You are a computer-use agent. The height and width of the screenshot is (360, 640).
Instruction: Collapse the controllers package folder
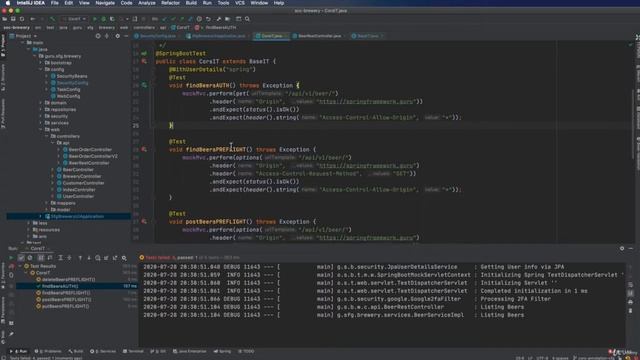pyautogui.click(x=47, y=136)
